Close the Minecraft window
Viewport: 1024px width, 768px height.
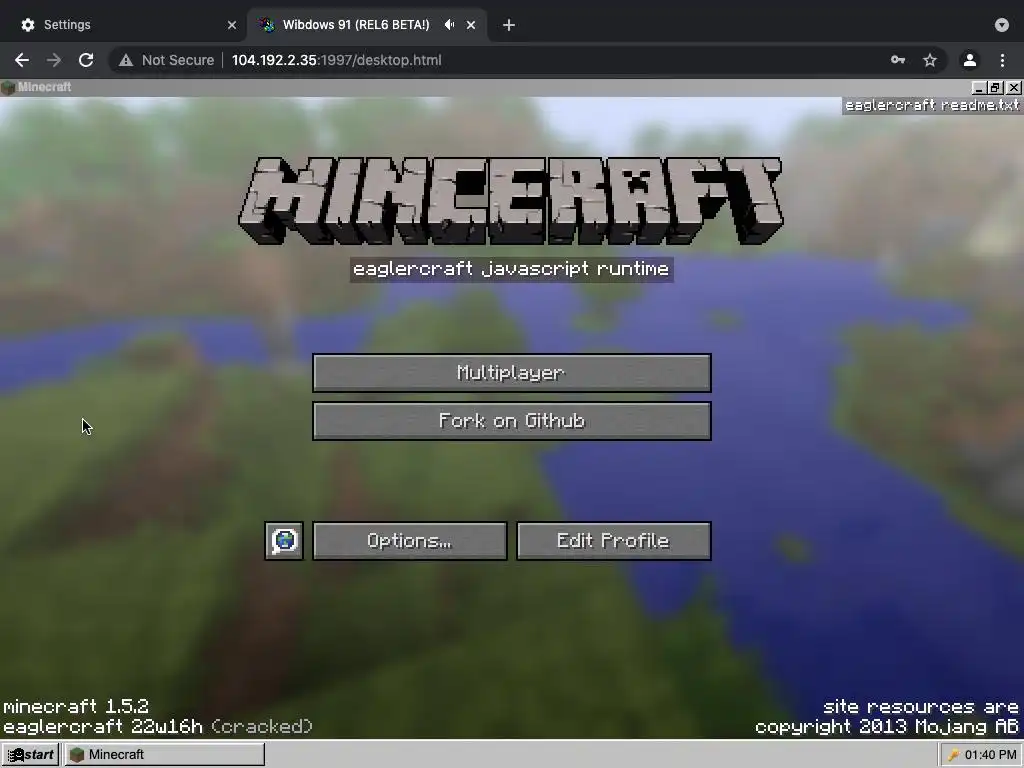(1014, 87)
